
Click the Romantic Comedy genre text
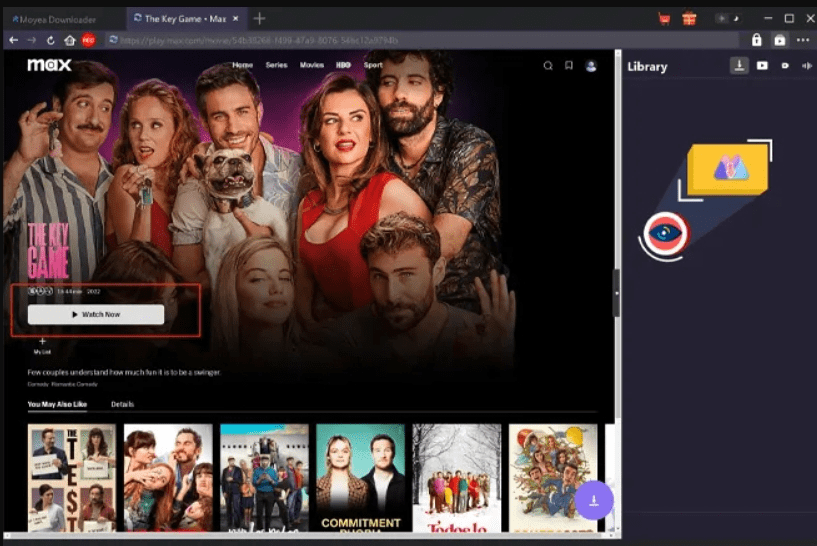[x=75, y=384]
